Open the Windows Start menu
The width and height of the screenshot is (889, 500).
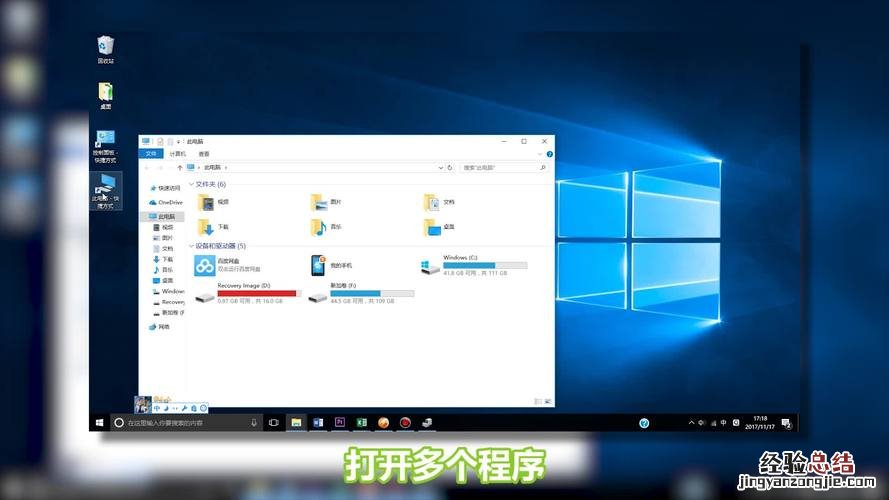(100, 423)
